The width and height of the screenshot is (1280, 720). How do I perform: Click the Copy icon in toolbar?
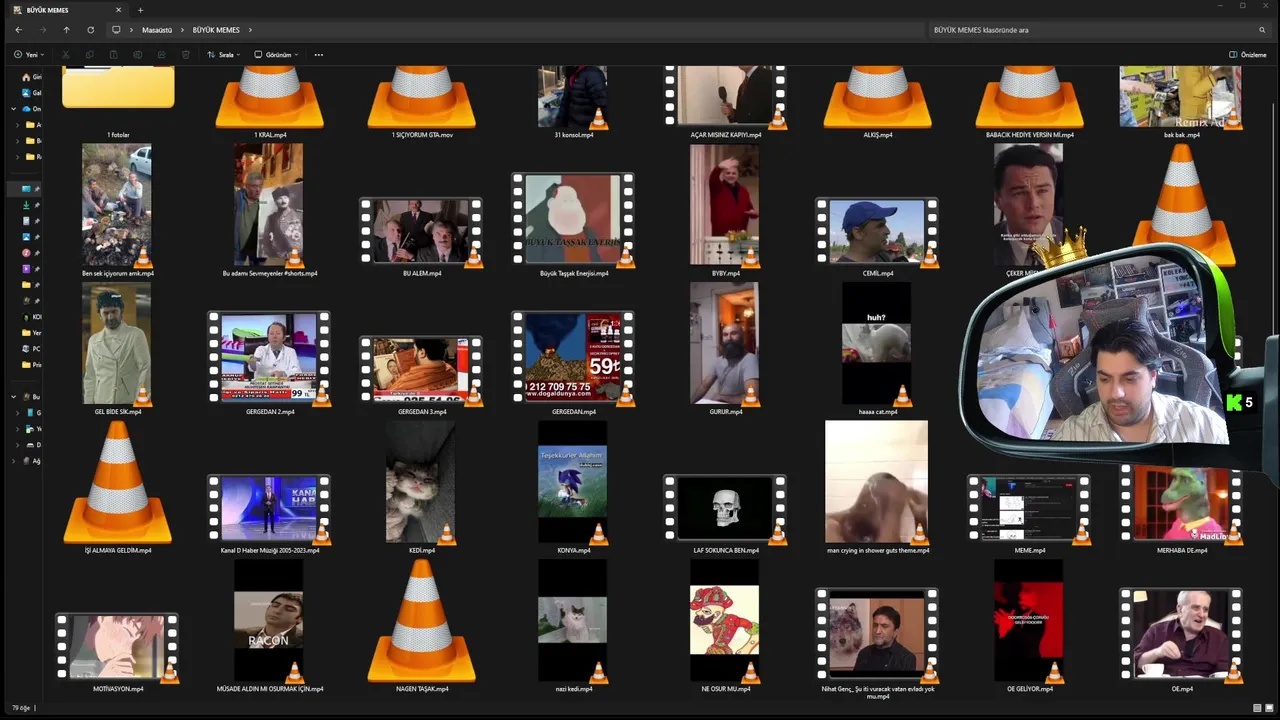[x=90, y=55]
